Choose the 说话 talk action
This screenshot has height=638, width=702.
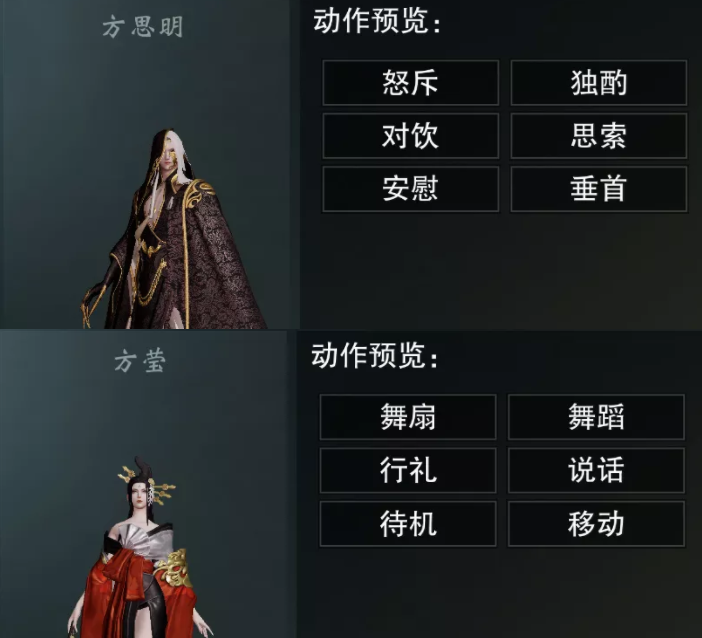[x=596, y=470]
